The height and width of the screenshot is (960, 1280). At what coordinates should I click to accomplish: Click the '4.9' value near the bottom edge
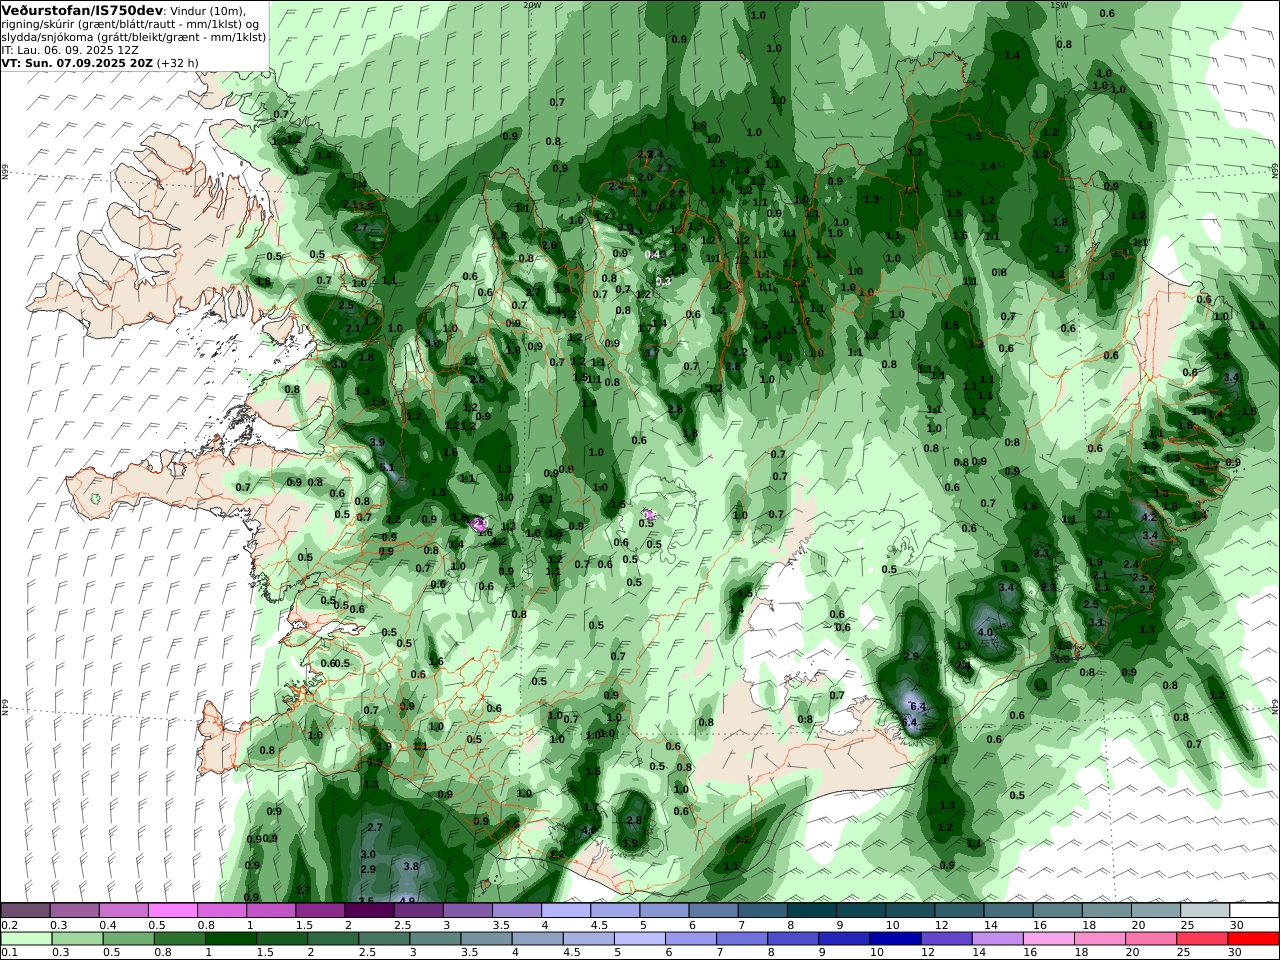(407, 901)
